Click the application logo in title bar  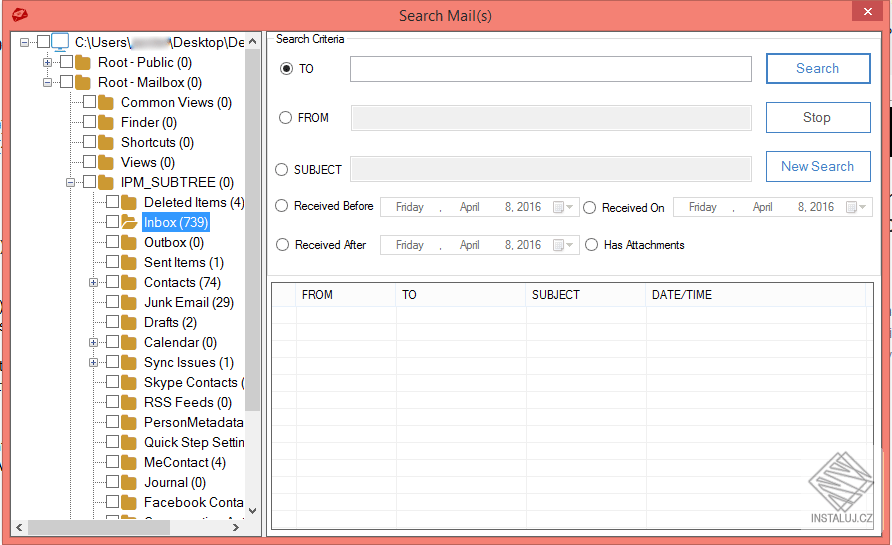click(x=20, y=14)
